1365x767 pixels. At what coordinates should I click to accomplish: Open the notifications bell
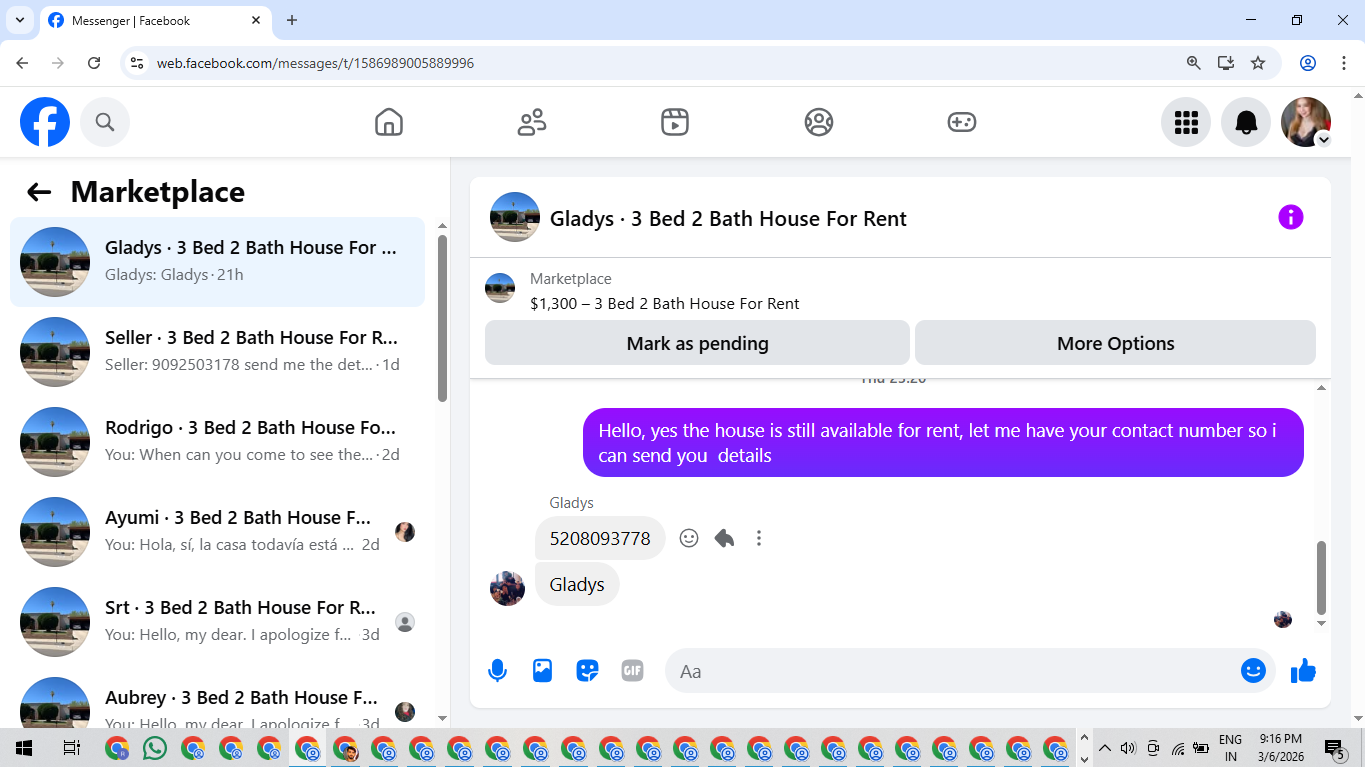(x=1246, y=122)
